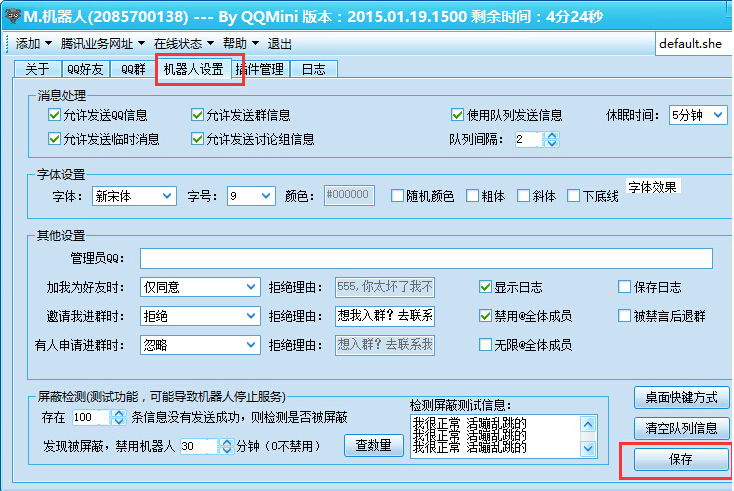The height and width of the screenshot is (491, 734).
Task: Increase the failed message count spinner
Action: 119,413
